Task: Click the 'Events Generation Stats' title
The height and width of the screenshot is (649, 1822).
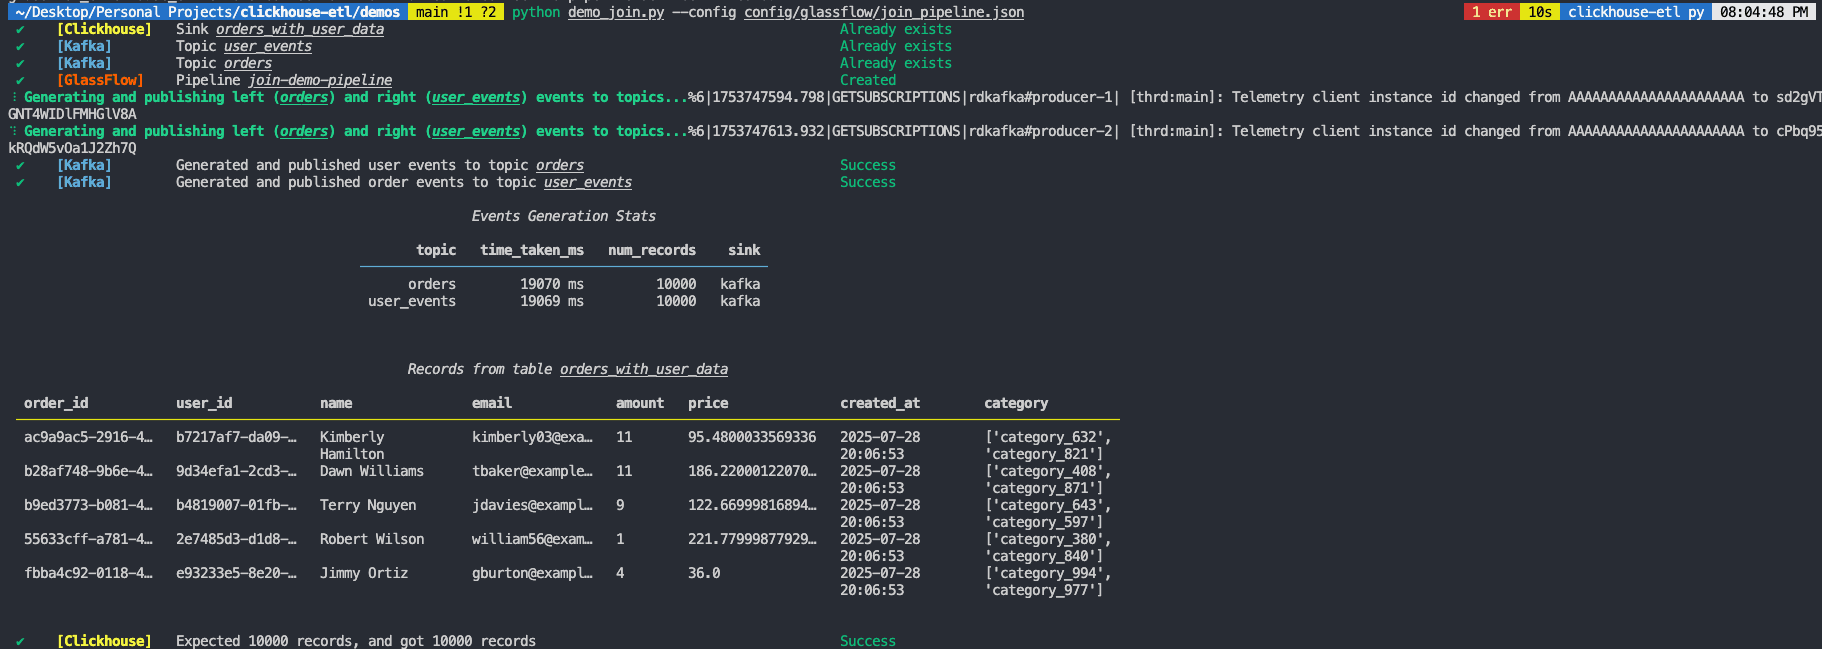Action: [x=564, y=216]
